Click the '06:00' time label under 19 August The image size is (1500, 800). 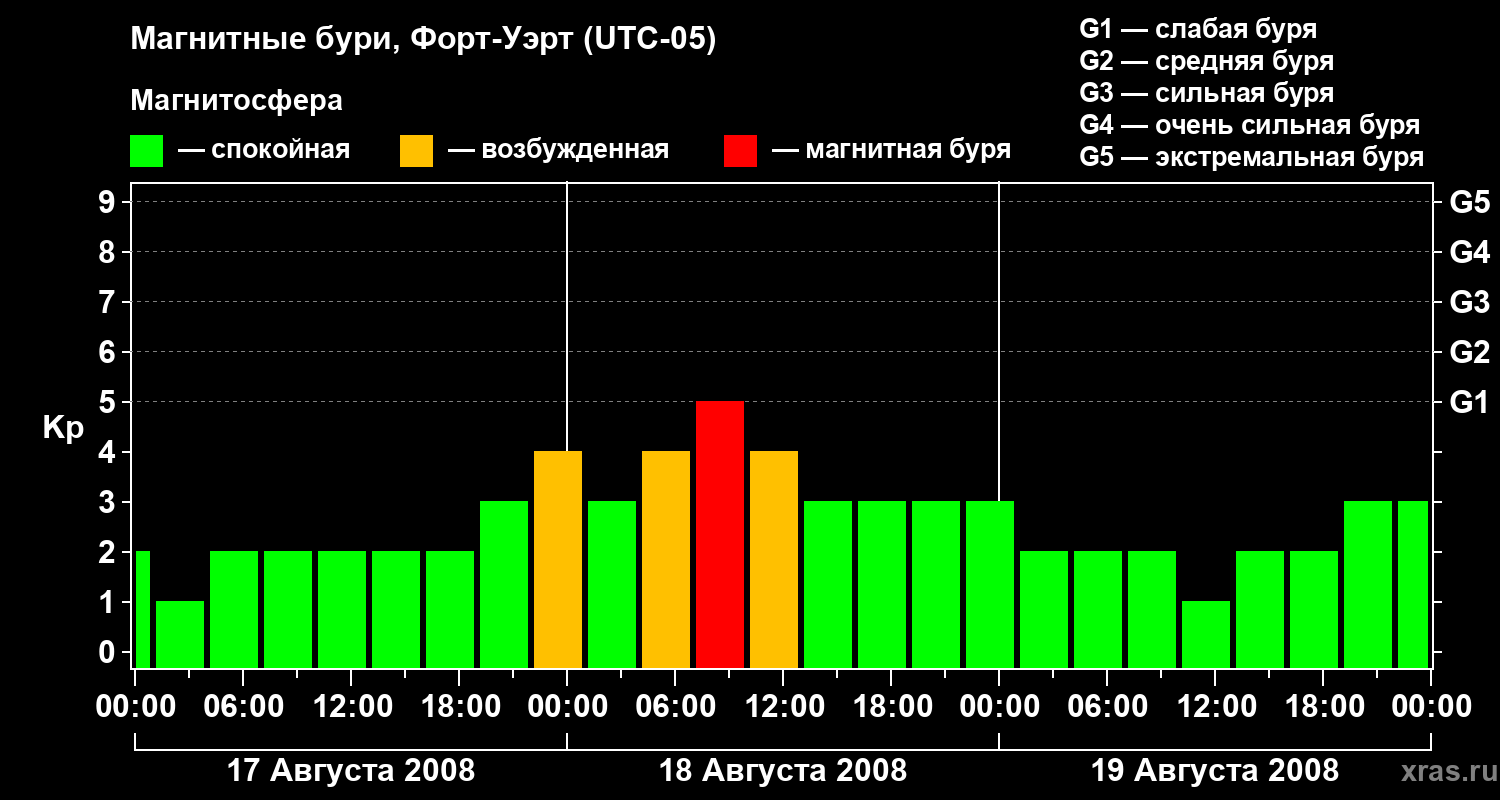(1107, 707)
